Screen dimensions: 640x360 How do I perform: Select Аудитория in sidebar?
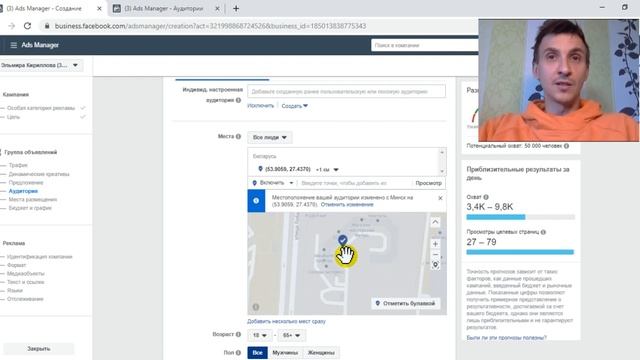coord(23,191)
